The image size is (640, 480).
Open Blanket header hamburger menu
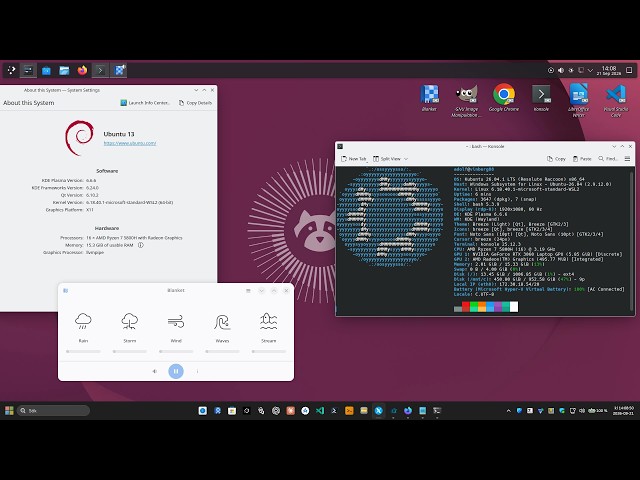click(248, 291)
